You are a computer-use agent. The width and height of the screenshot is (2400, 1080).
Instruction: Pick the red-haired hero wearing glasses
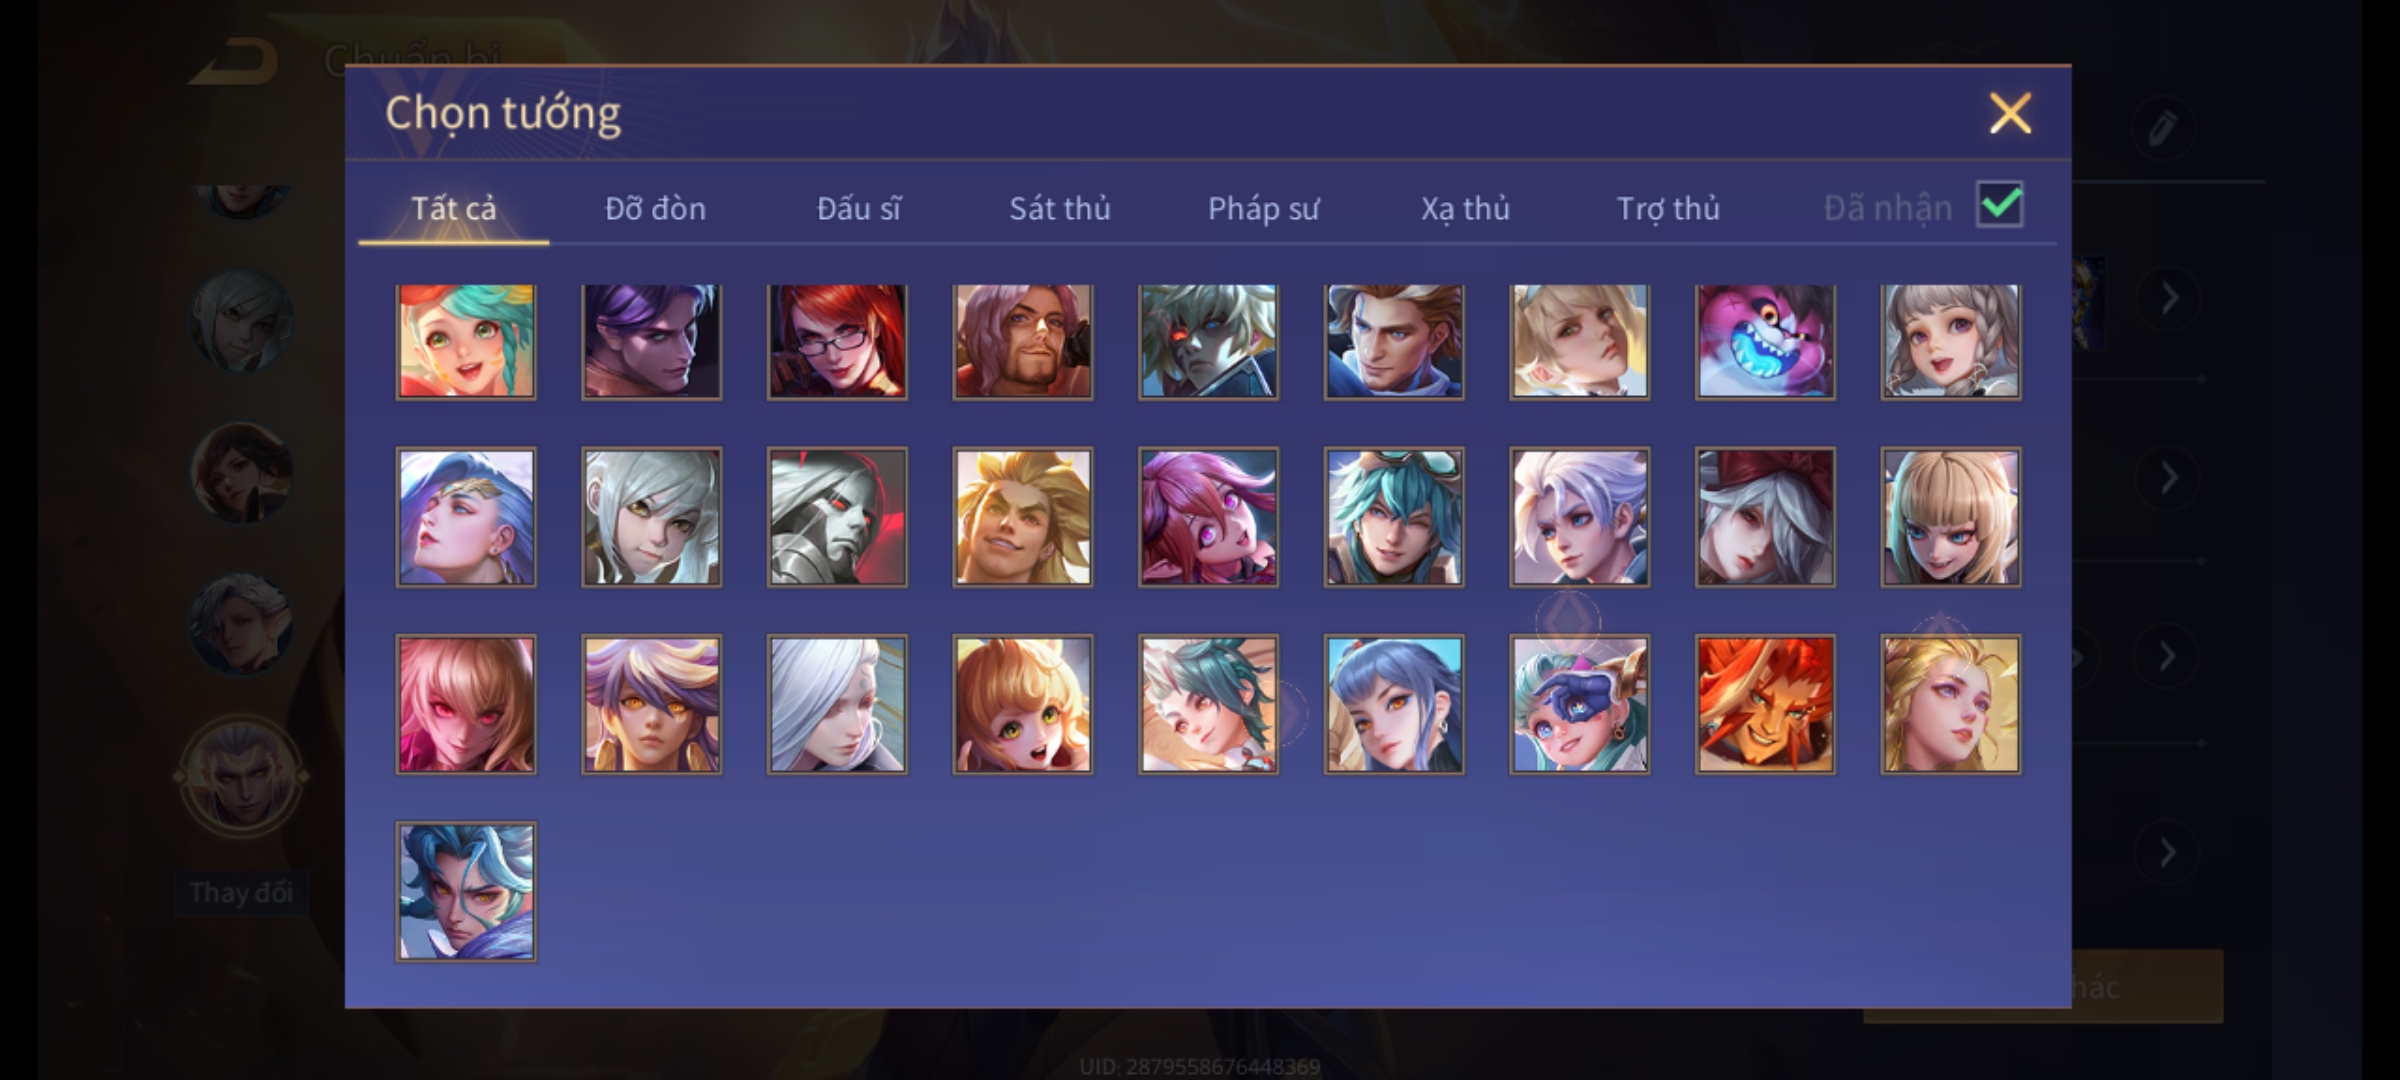[837, 342]
